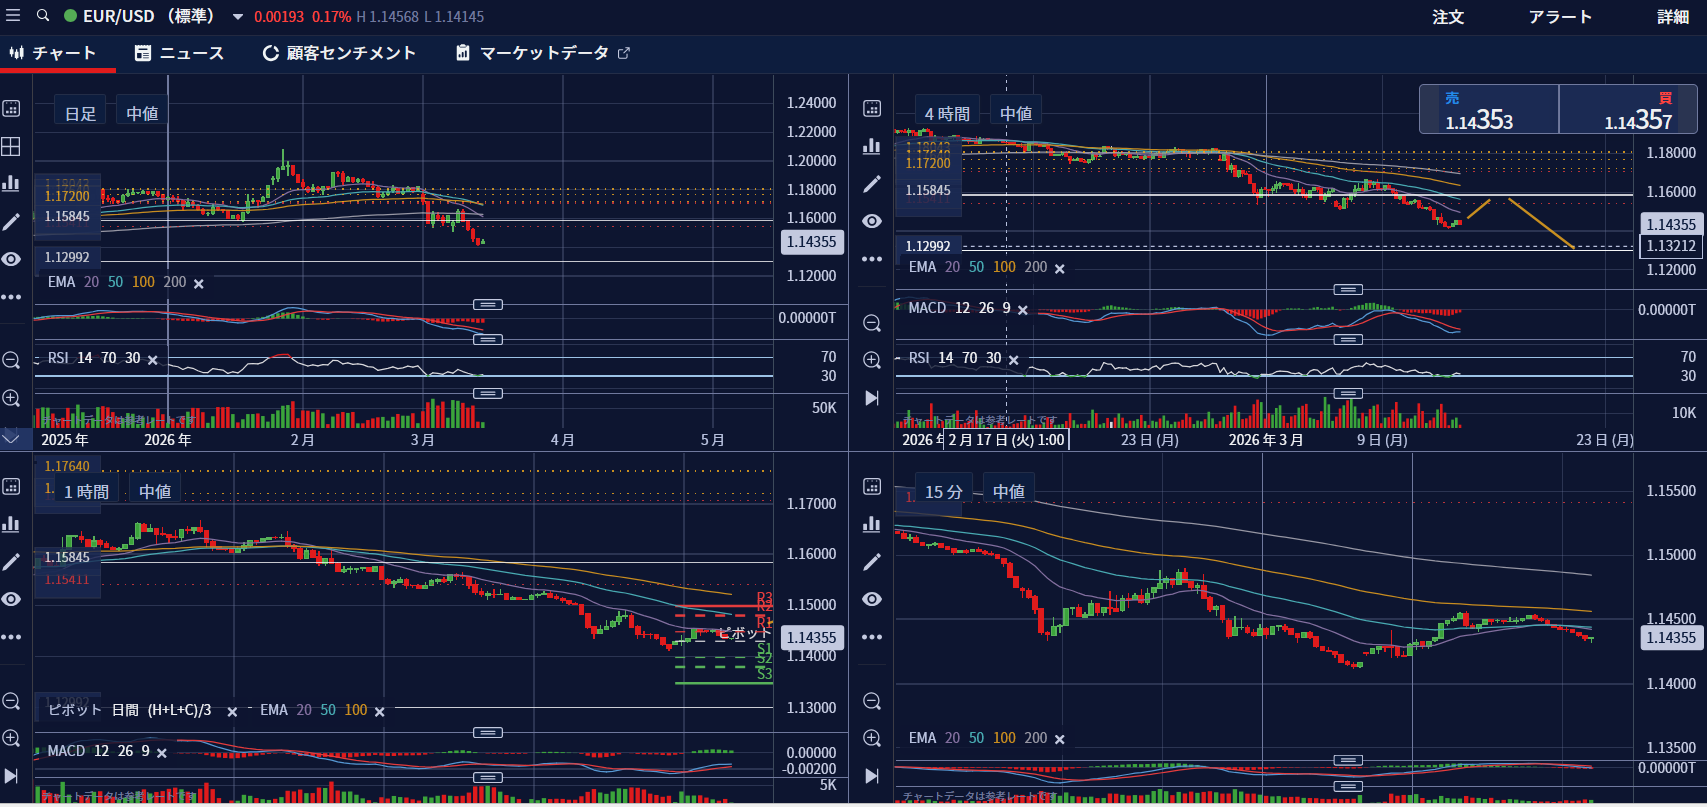Image resolution: width=1707 pixels, height=807 pixels.
Task: Select the chart layout grid icon
Action: pyautogui.click(x=11, y=146)
